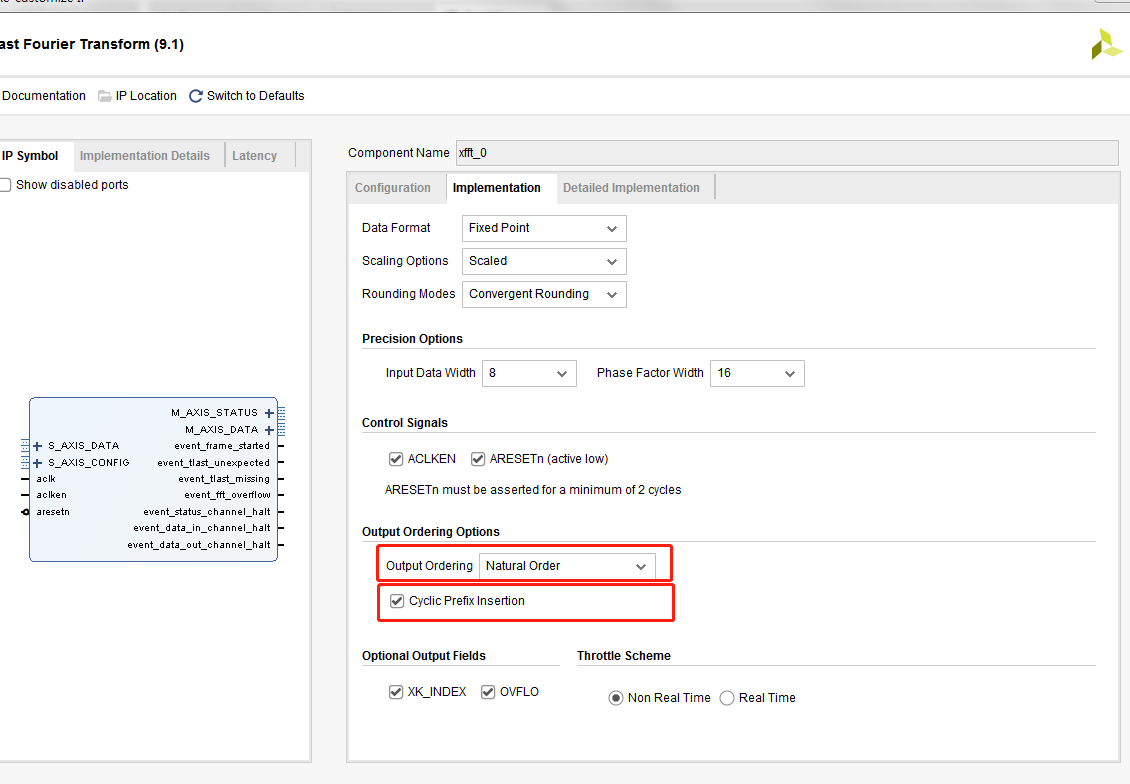The height and width of the screenshot is (784, 1130).
Task: Click event_data_out_channel_halt port label
Action: point(199,545)
